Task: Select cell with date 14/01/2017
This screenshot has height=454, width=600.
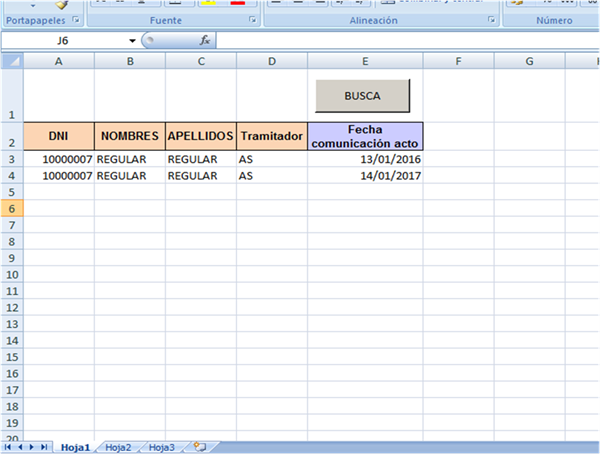Action: (x=365, y=176)
